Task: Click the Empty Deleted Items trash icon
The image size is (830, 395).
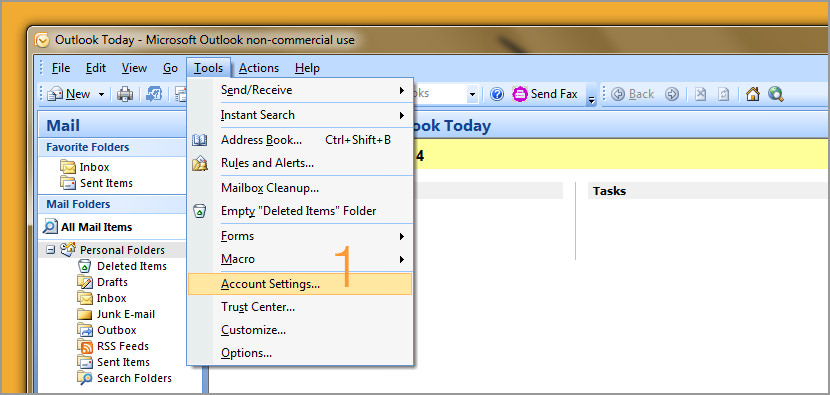Action: click(200, 211)
